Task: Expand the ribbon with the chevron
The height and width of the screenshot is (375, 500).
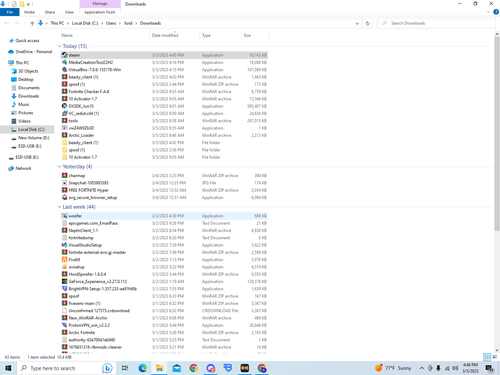Action: click(x=488, y=12)
